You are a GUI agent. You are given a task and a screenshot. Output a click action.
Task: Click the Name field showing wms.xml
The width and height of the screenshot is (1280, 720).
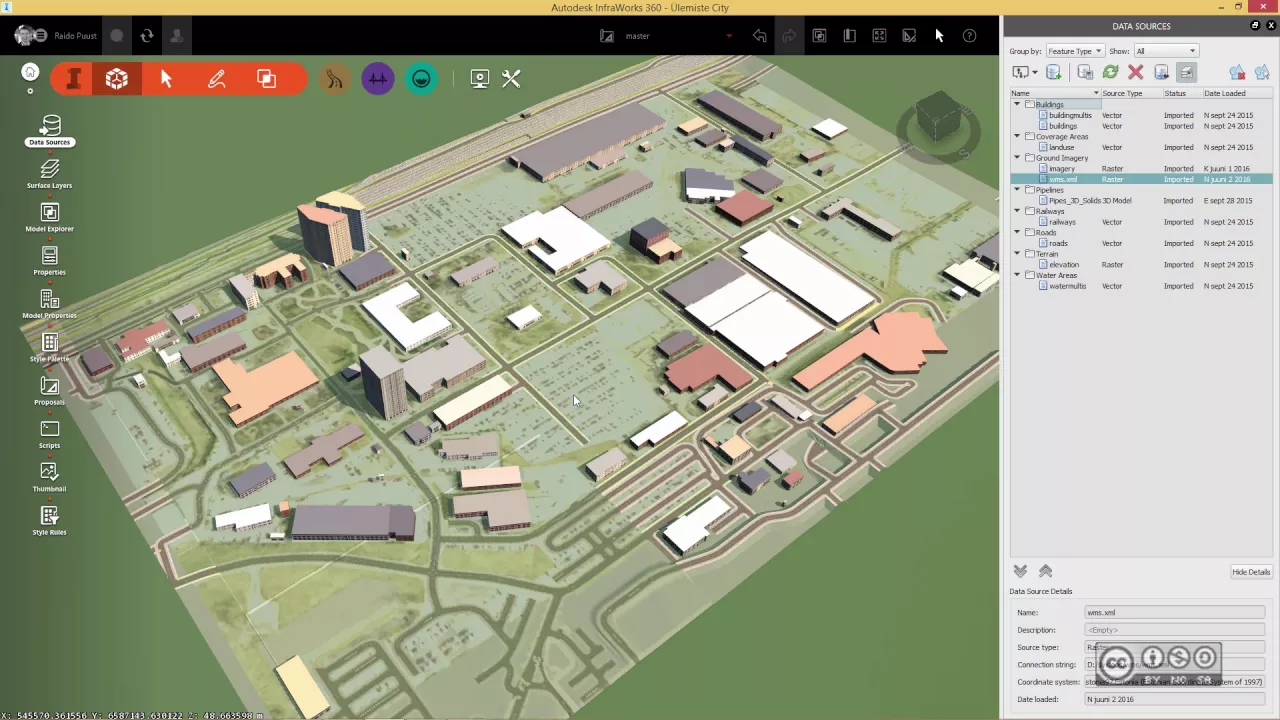(1175, 612)
